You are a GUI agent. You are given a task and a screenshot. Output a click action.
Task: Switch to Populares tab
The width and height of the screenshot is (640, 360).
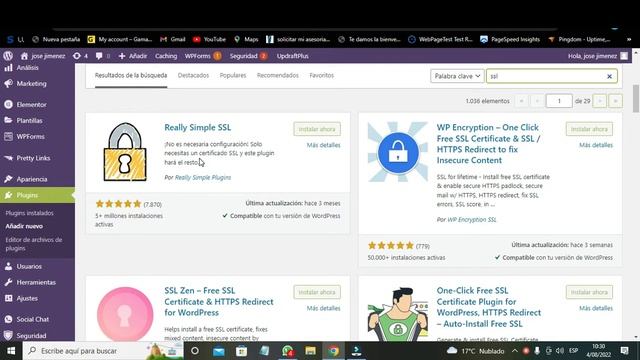click(233, 76)
